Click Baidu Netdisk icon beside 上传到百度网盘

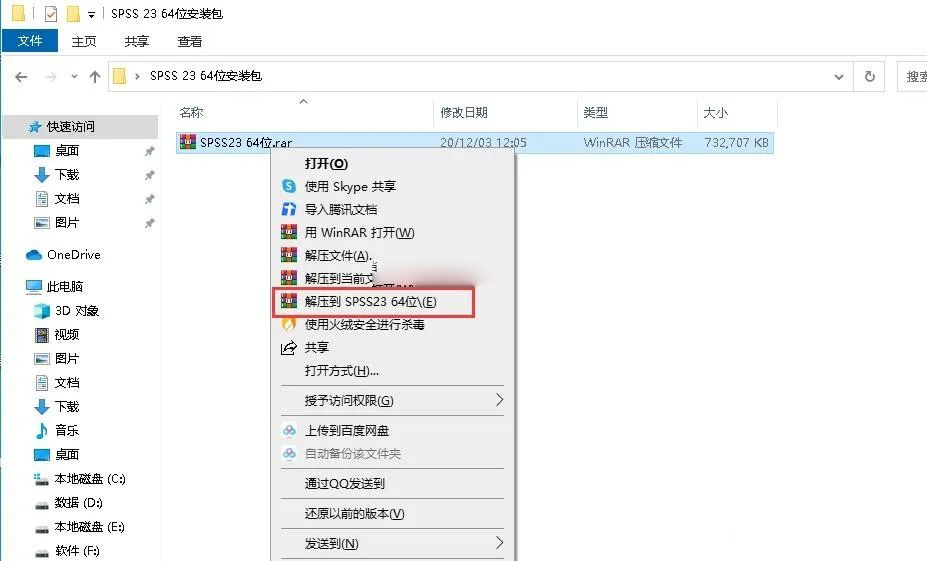(289, 430)
